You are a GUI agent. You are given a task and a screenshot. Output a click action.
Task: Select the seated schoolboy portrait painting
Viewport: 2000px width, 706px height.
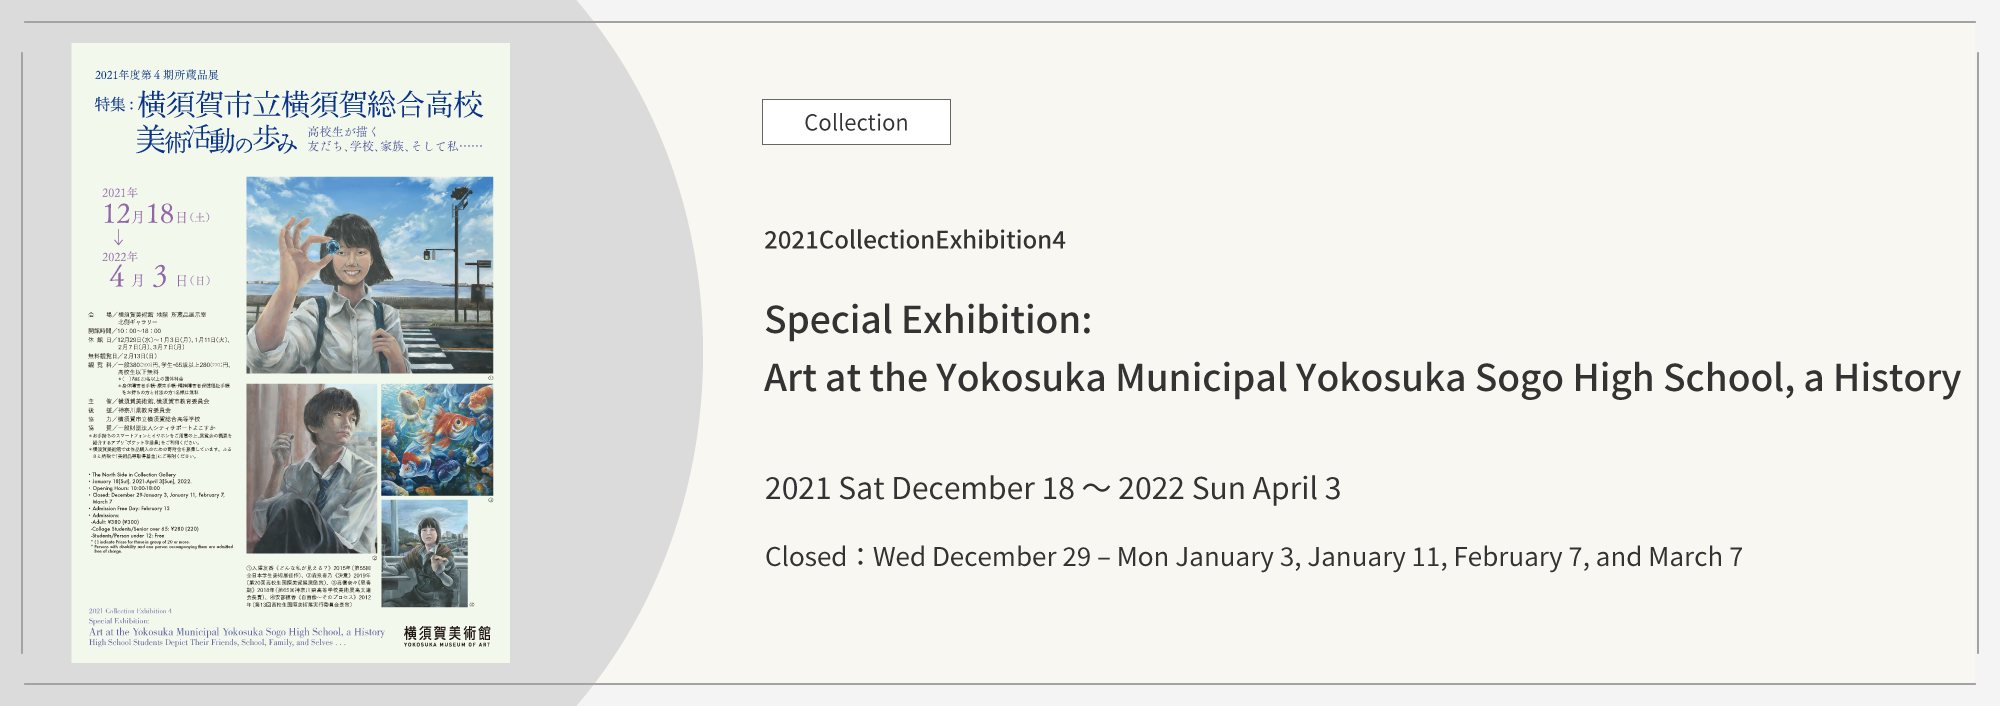click(x=312, y=469)
